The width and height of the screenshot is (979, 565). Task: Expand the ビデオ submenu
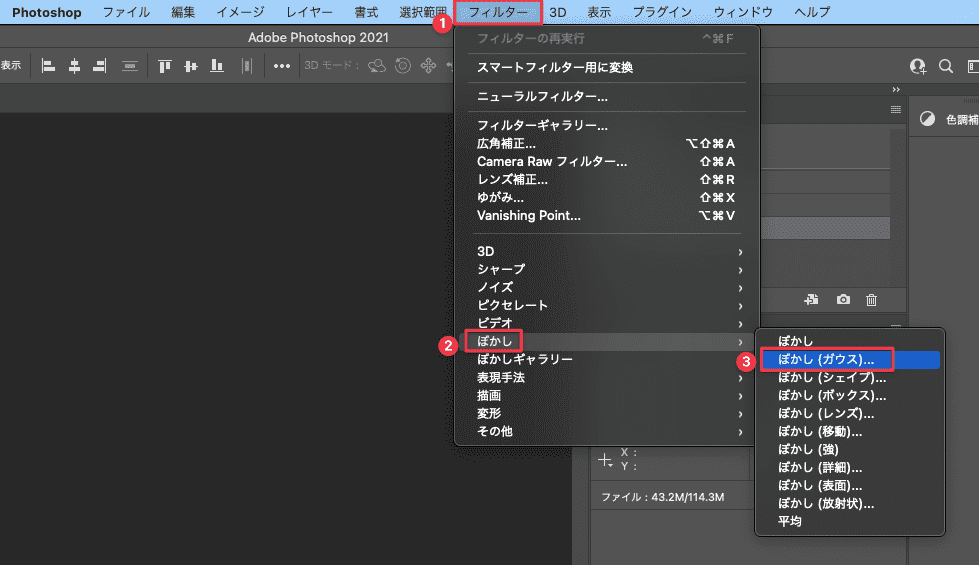pos(607,323)
